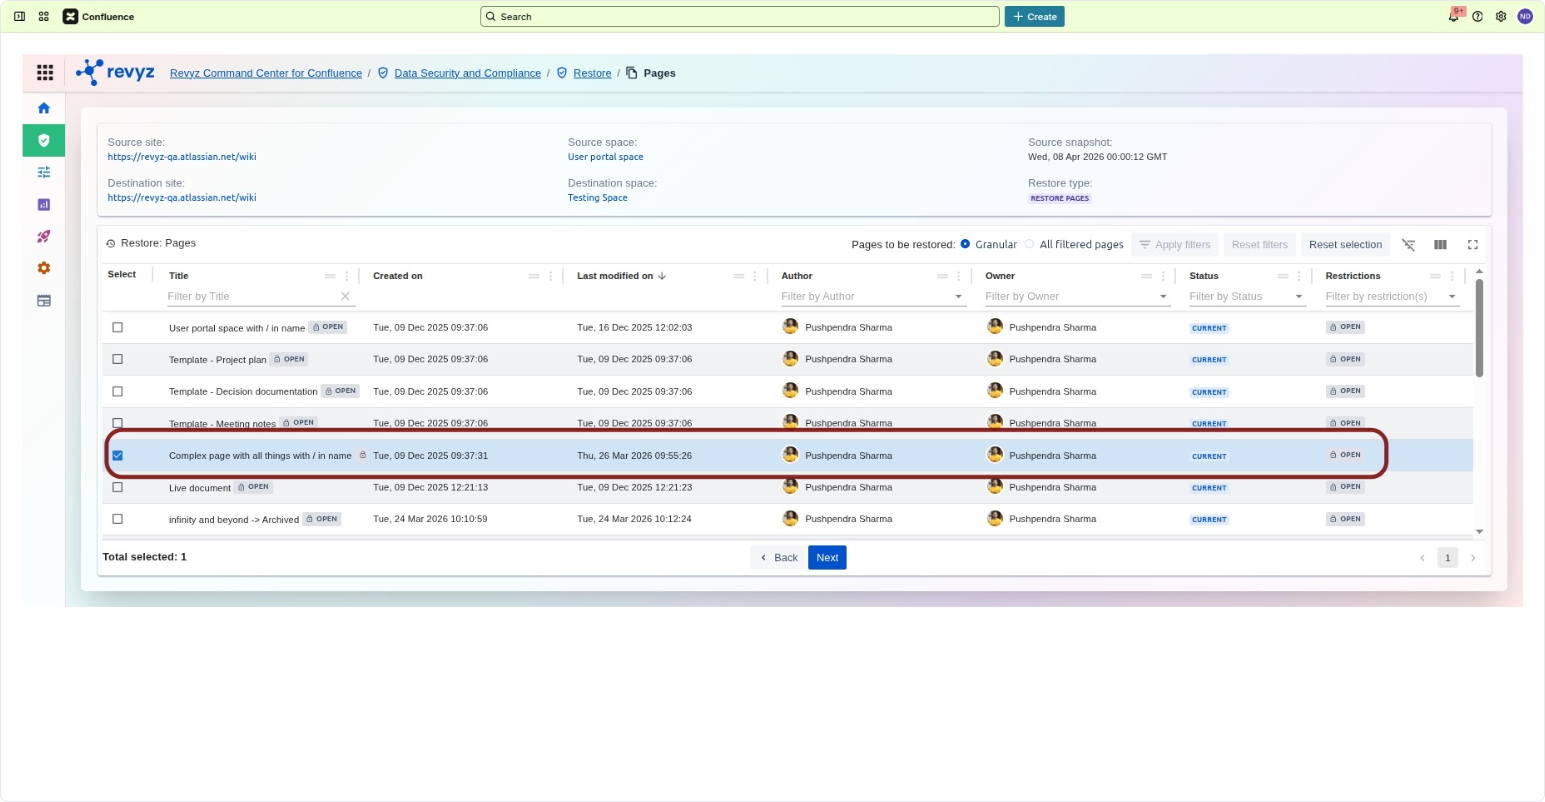Expand the Filter by Author dropdown

(958, 297)
